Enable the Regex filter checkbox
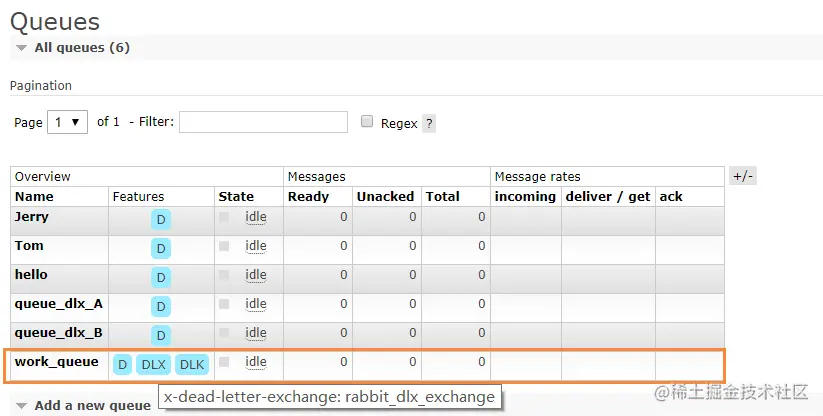This screenshot has height=416, width=823. point(367,122)
